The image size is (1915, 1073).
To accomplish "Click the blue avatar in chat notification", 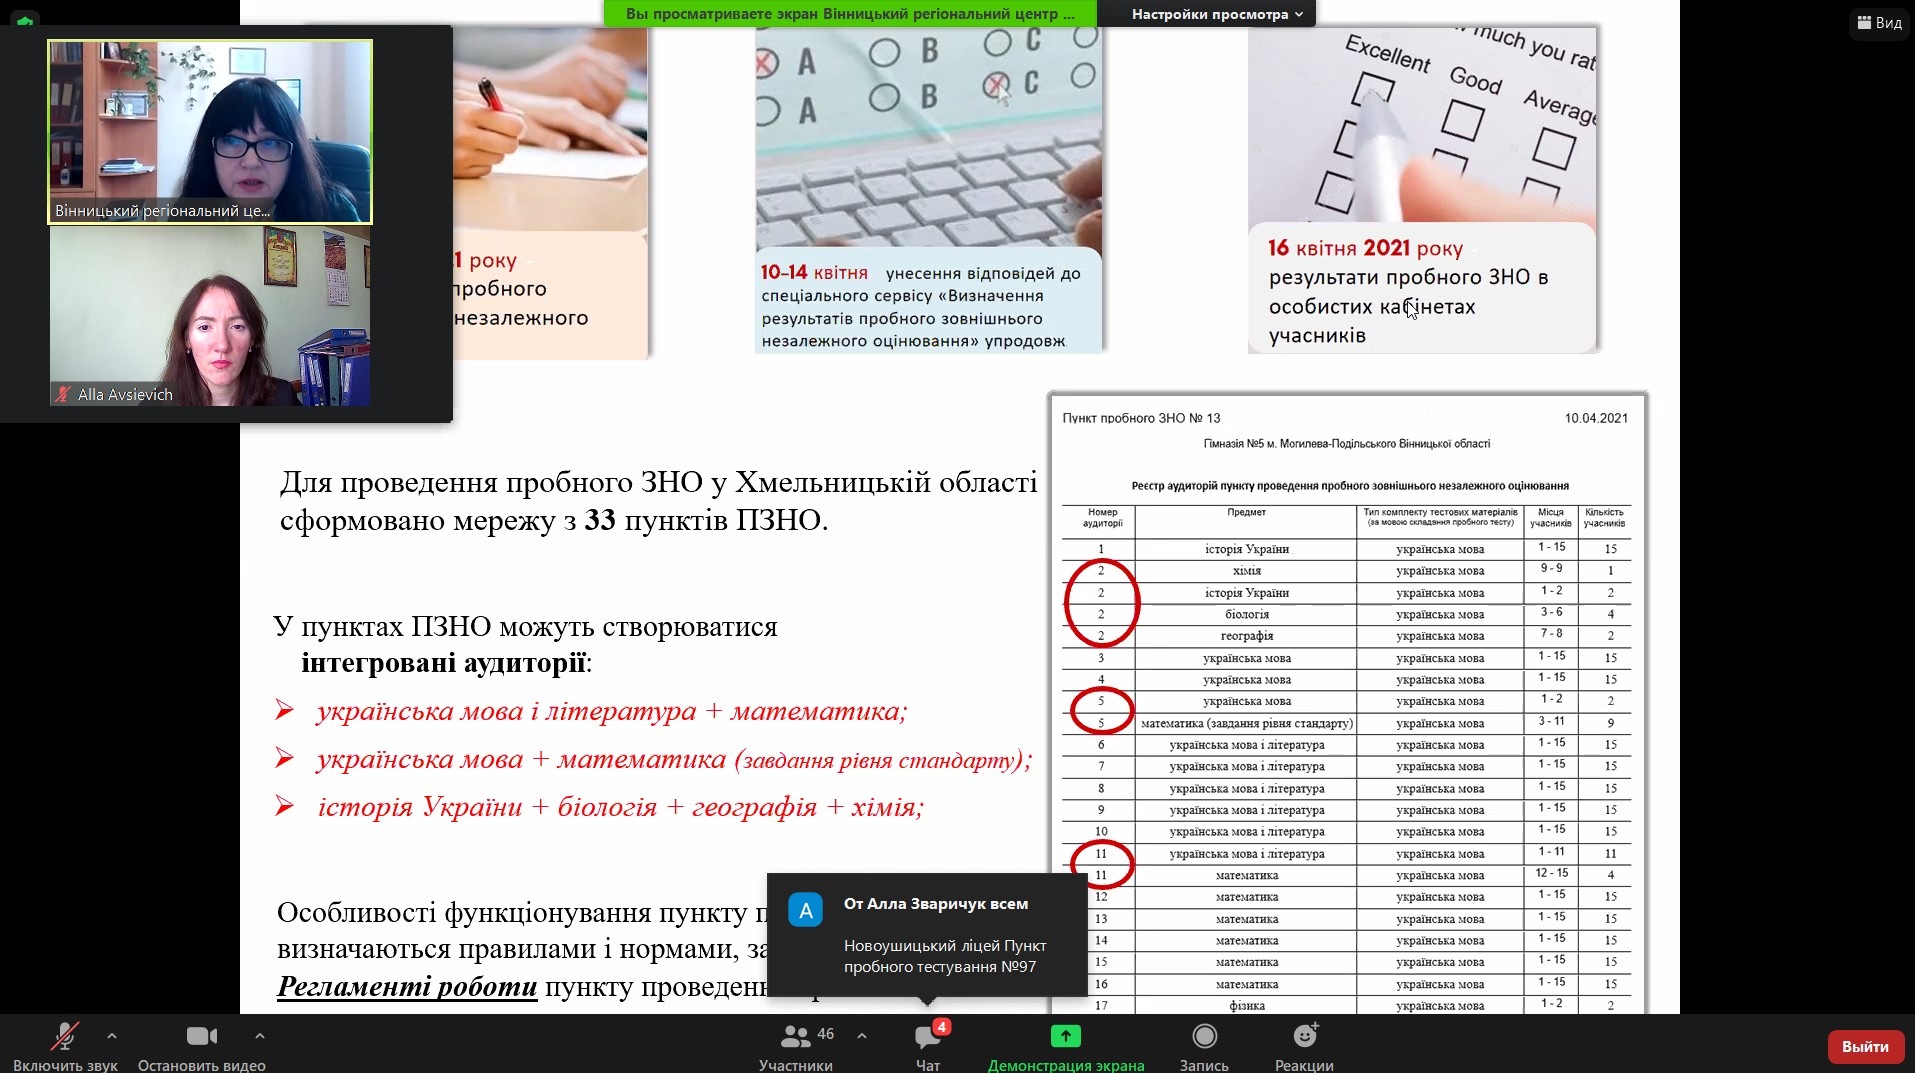I will (805, 911).
